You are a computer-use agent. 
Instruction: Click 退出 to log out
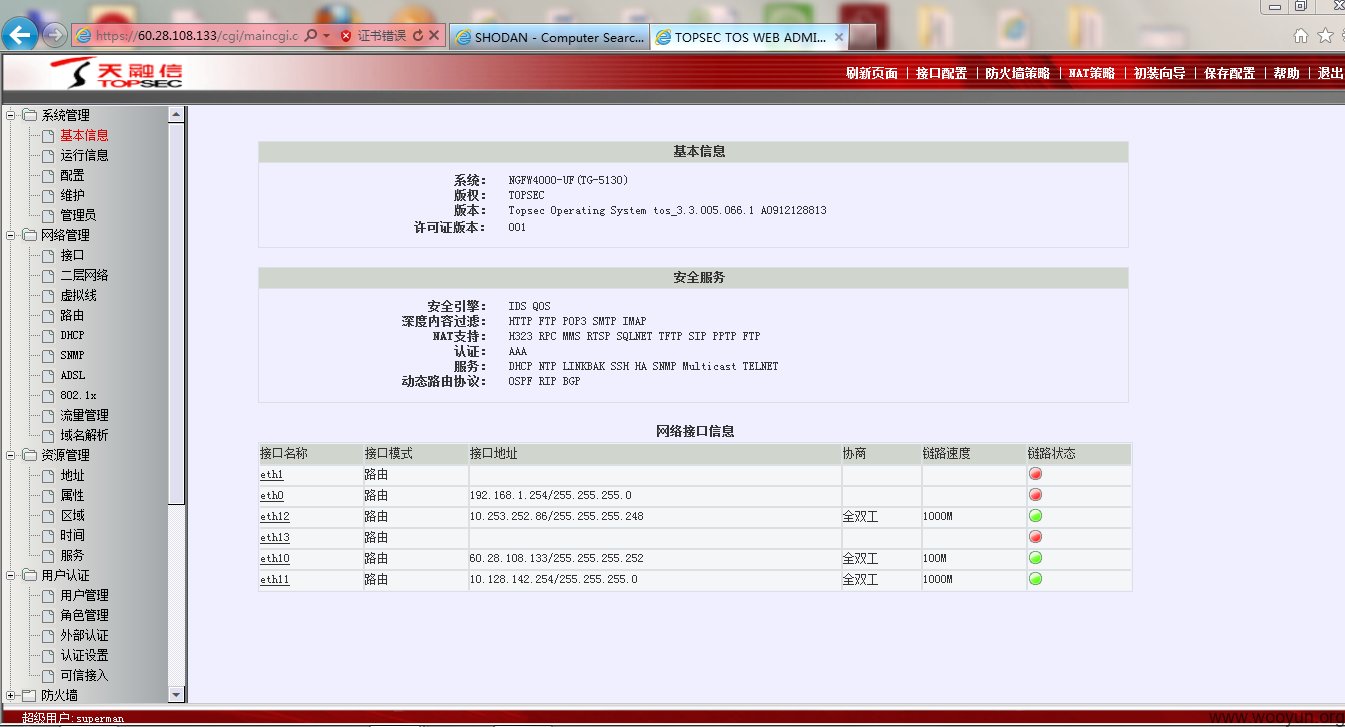[x=1330, y=73]
